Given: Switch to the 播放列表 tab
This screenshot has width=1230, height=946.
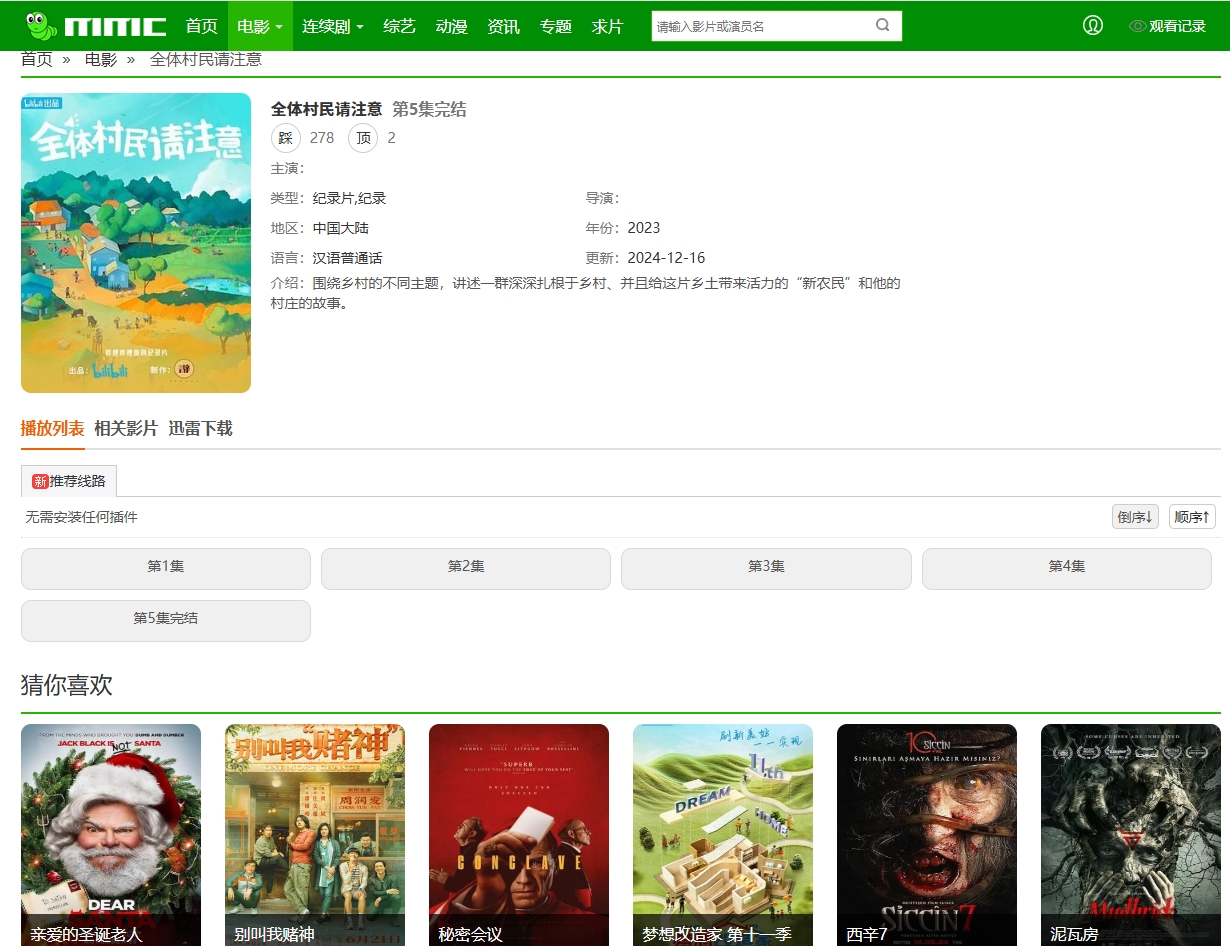Looking at the screenshot, I should click(x=53, y=428).
